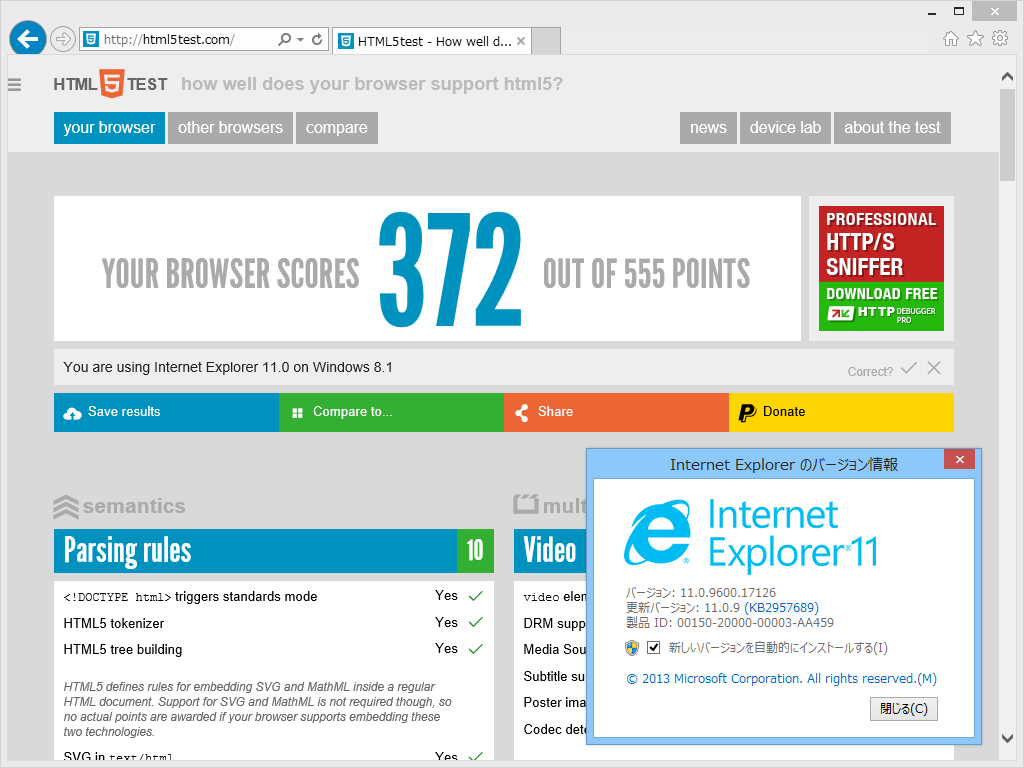Click the forward navigation arrow
The image size is (1024, 768).
[x=63, y=39]
